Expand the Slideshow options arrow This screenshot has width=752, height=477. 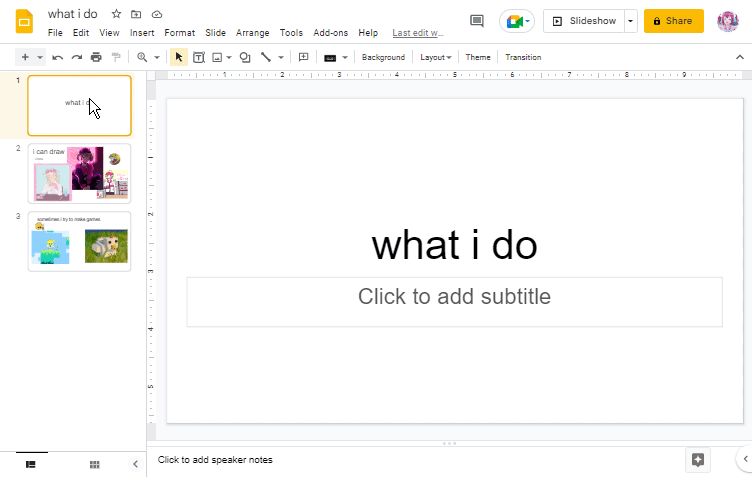click(630, 21)
